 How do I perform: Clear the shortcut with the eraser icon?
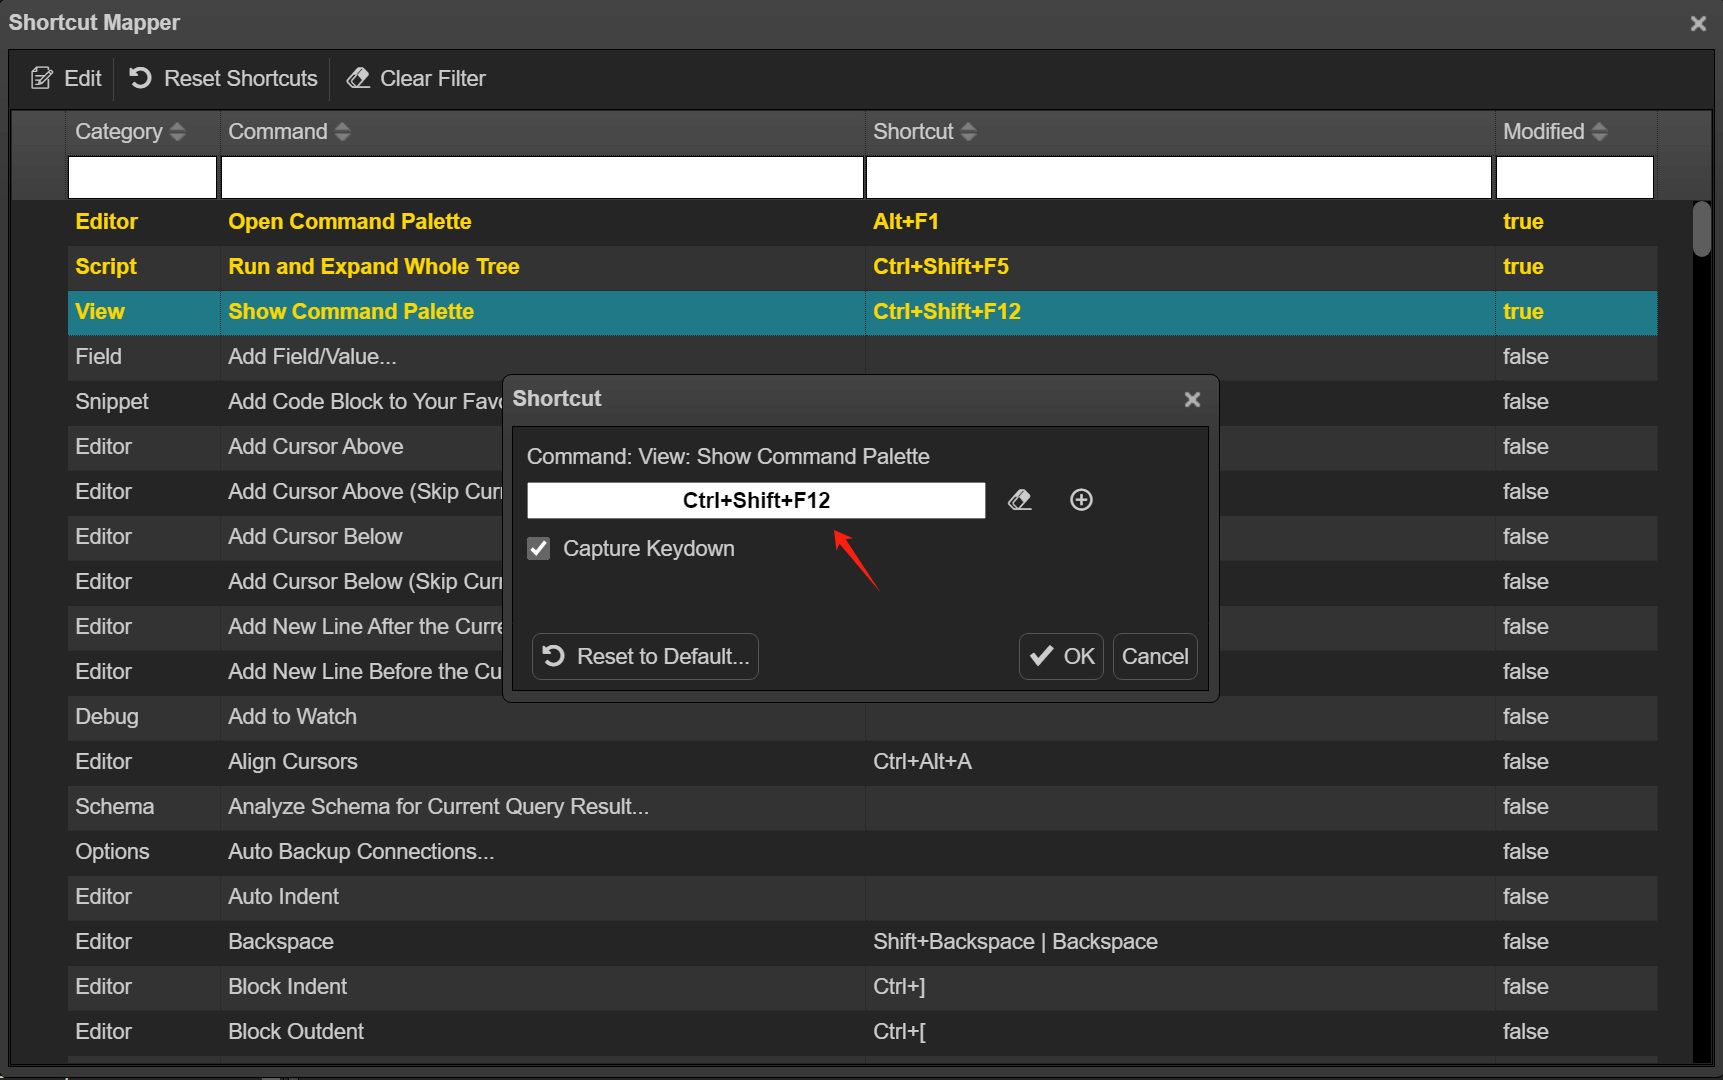[x=1019, y=500]
